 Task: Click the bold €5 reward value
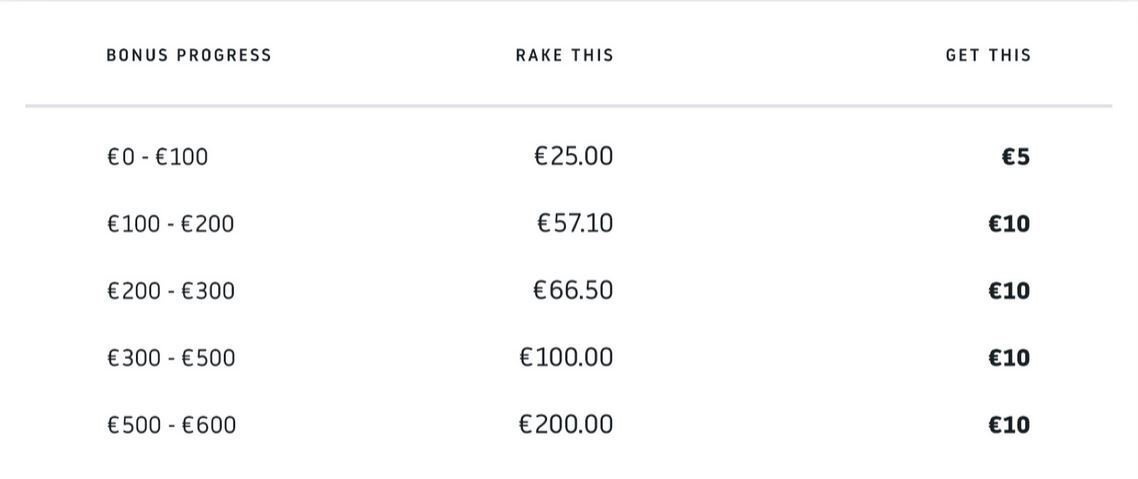(x=1015, y=157)
